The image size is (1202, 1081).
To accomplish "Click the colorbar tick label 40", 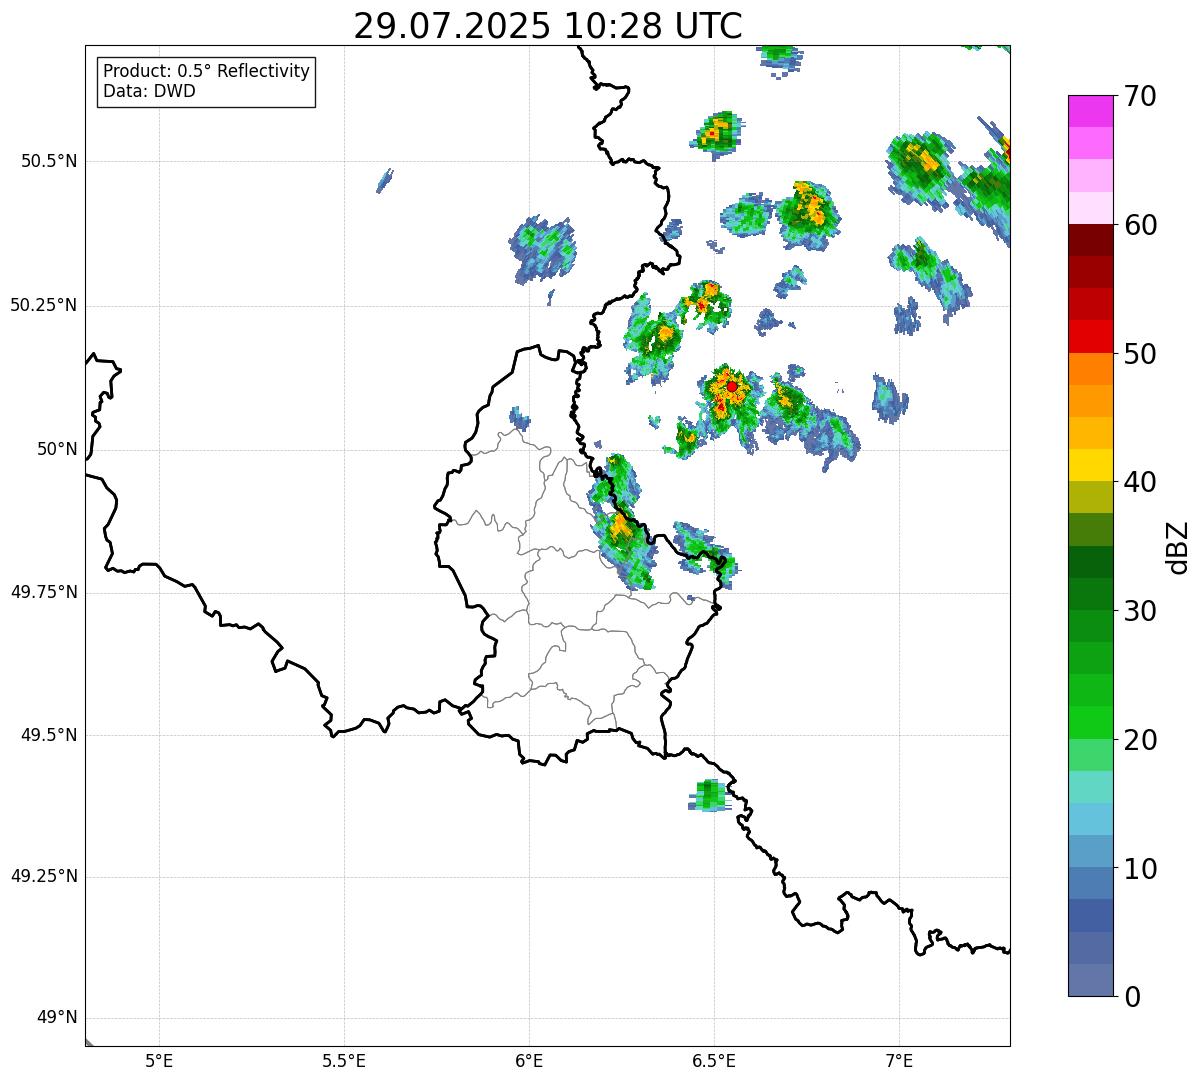I will [1140, 482].
